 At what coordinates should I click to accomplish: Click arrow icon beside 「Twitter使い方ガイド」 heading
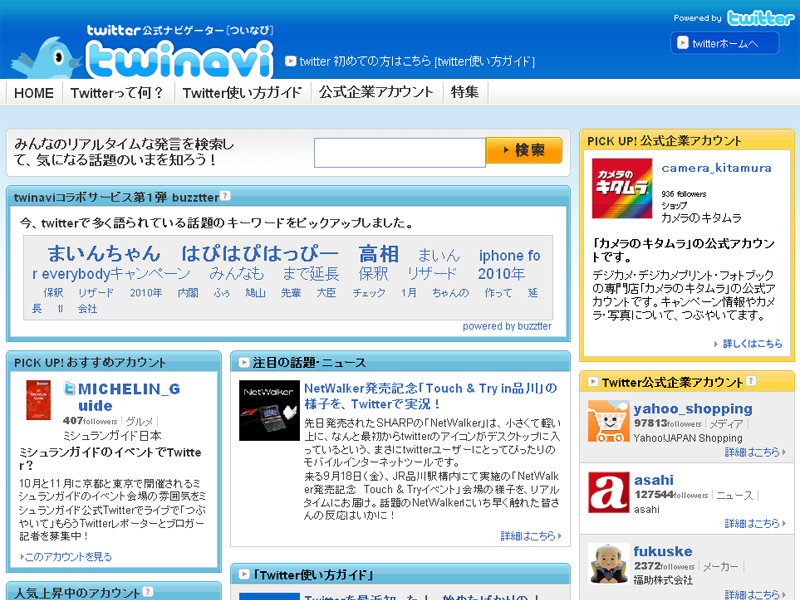point(244,574)
